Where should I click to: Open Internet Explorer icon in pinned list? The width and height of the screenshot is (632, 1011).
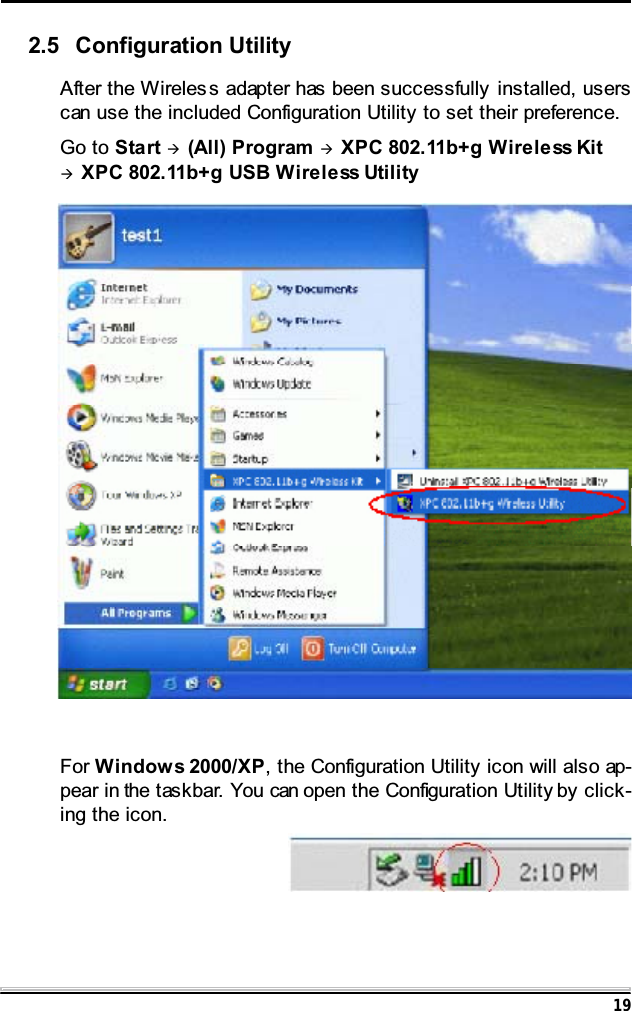[81, 294]
